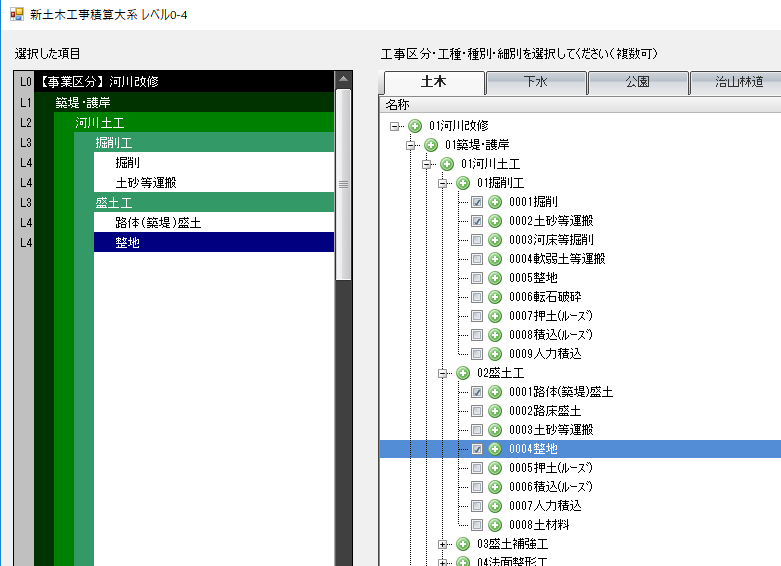Click the left list scrollbar up arrow

point(343,79)
